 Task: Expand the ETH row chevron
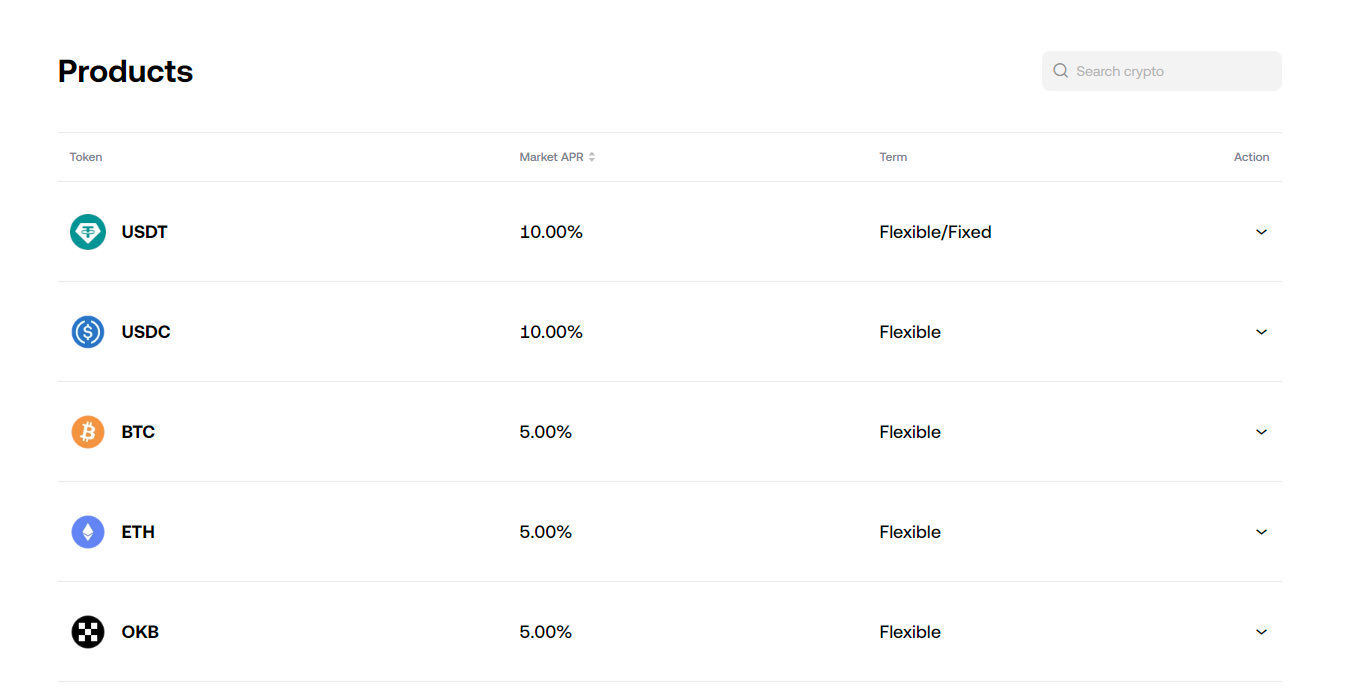click(1261, 532)
